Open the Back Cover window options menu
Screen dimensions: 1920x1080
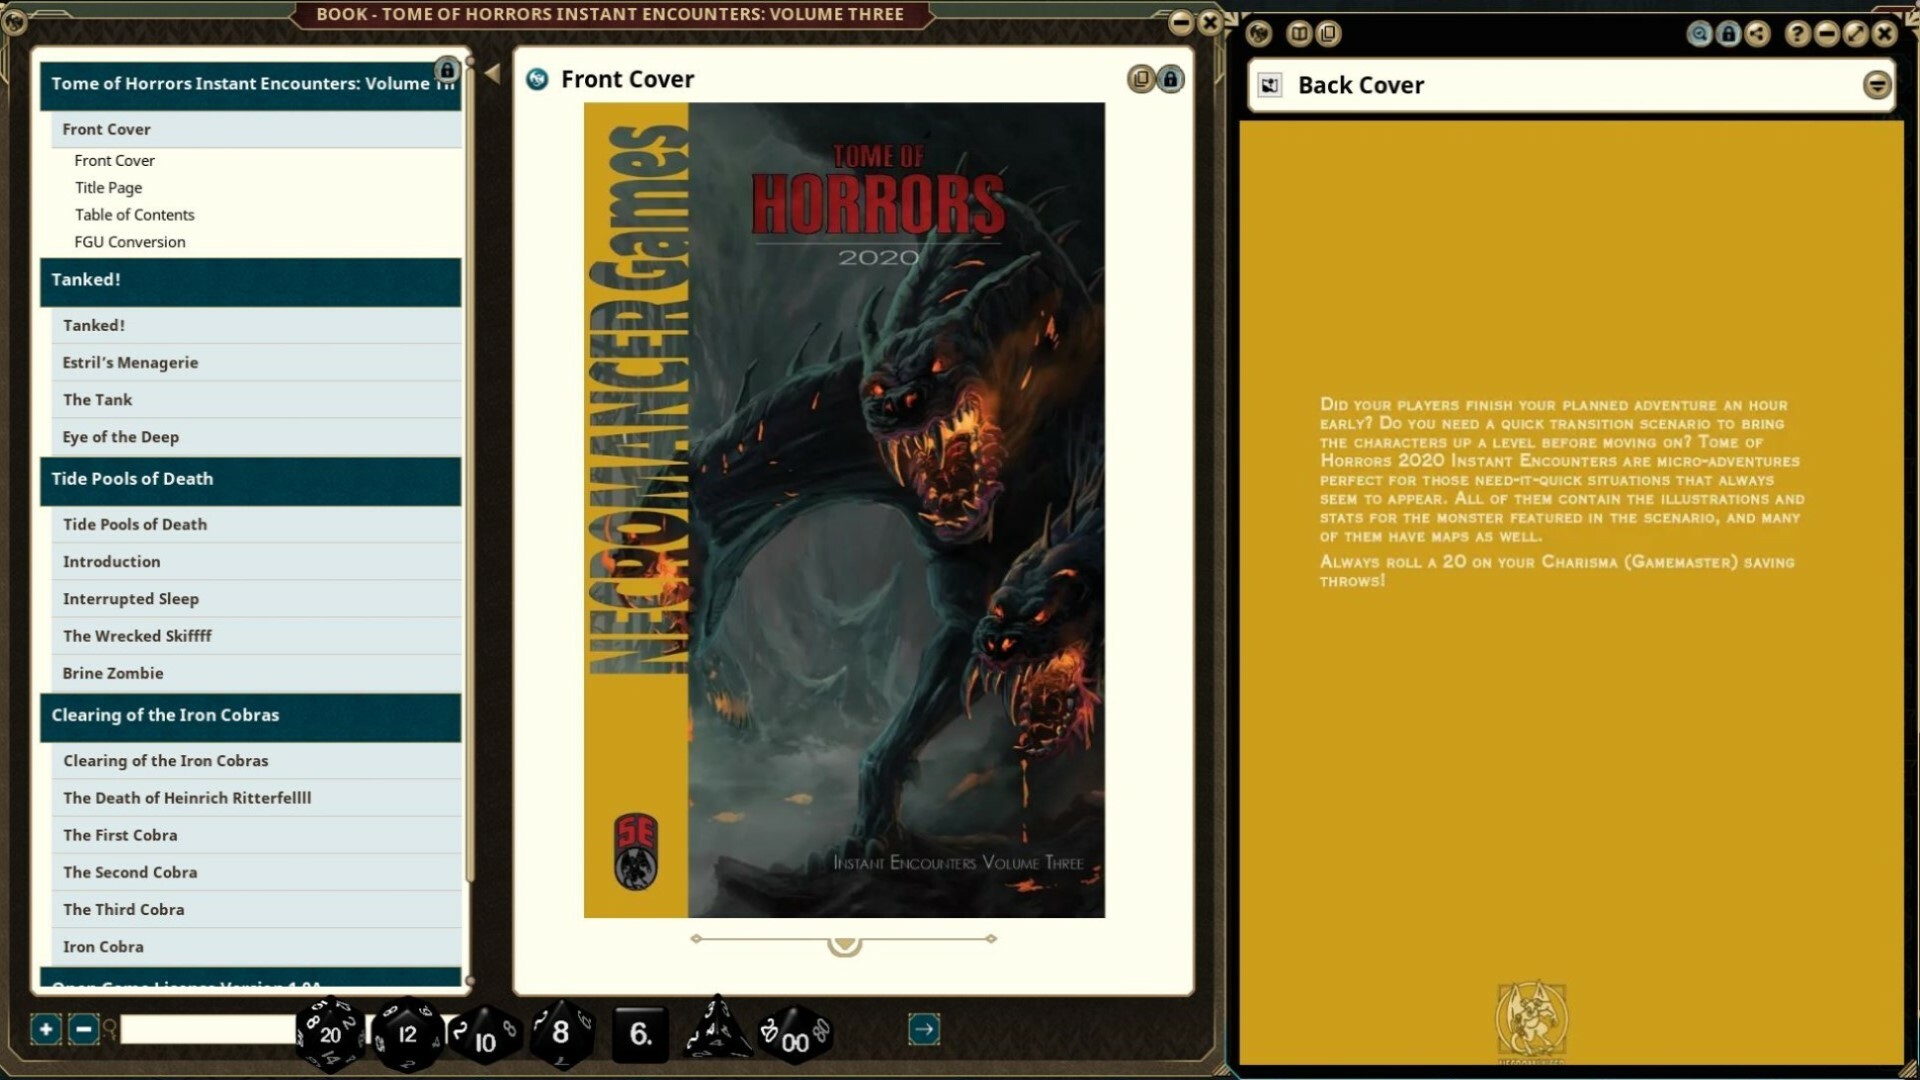point(1877,85)
